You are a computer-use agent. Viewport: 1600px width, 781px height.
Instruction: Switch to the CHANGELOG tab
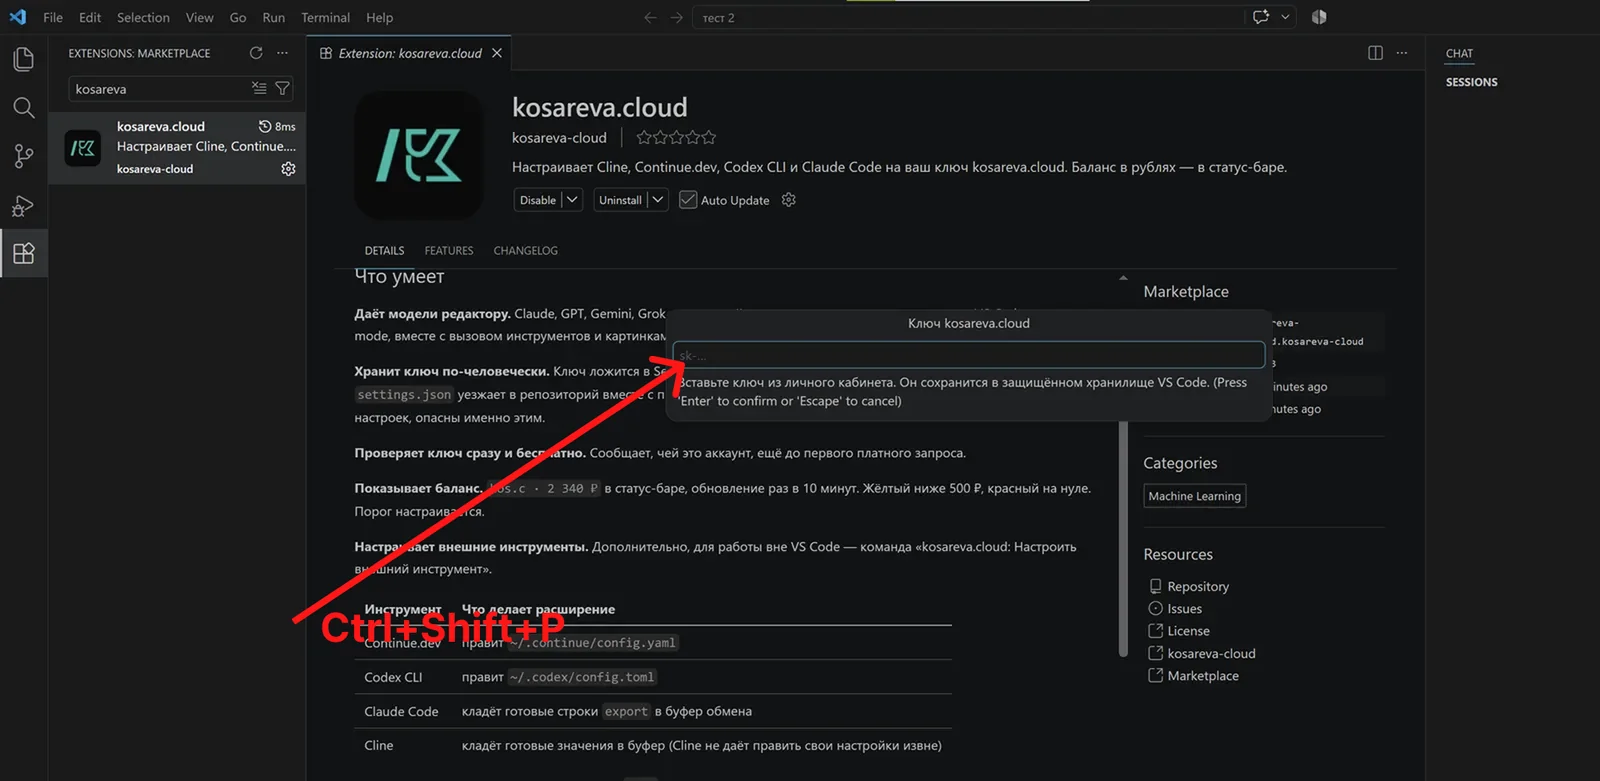click(526, 250)
